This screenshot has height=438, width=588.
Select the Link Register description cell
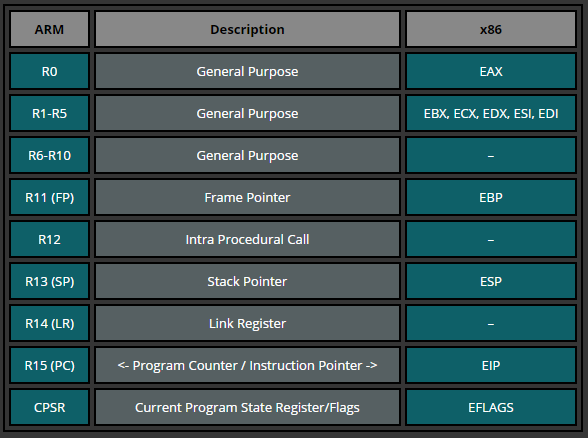click(x=248, y=323)
